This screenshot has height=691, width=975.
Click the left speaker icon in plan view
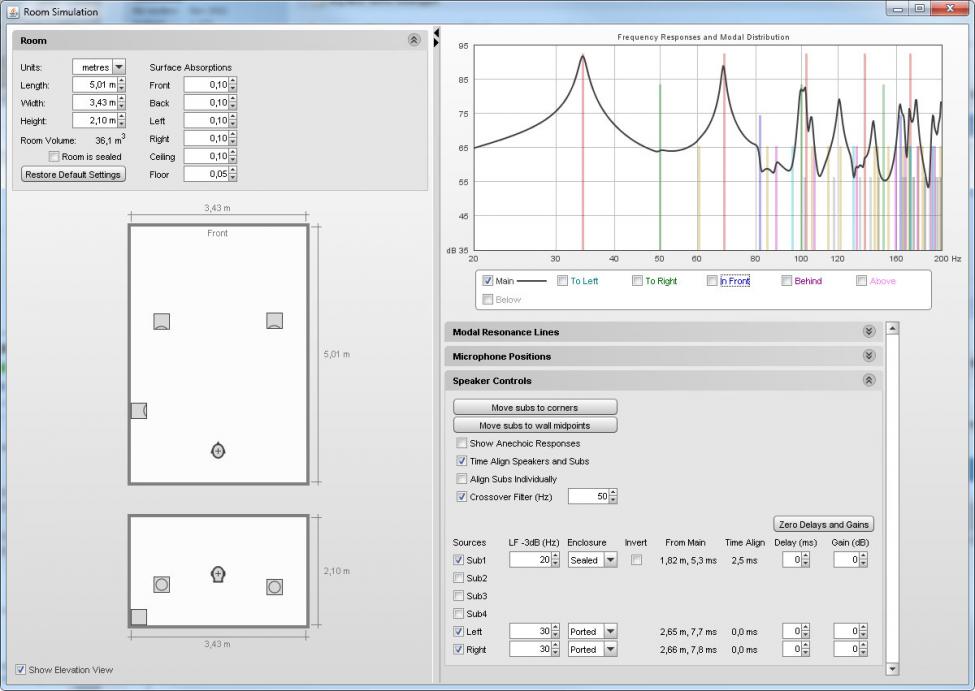[x=161, y=321]
